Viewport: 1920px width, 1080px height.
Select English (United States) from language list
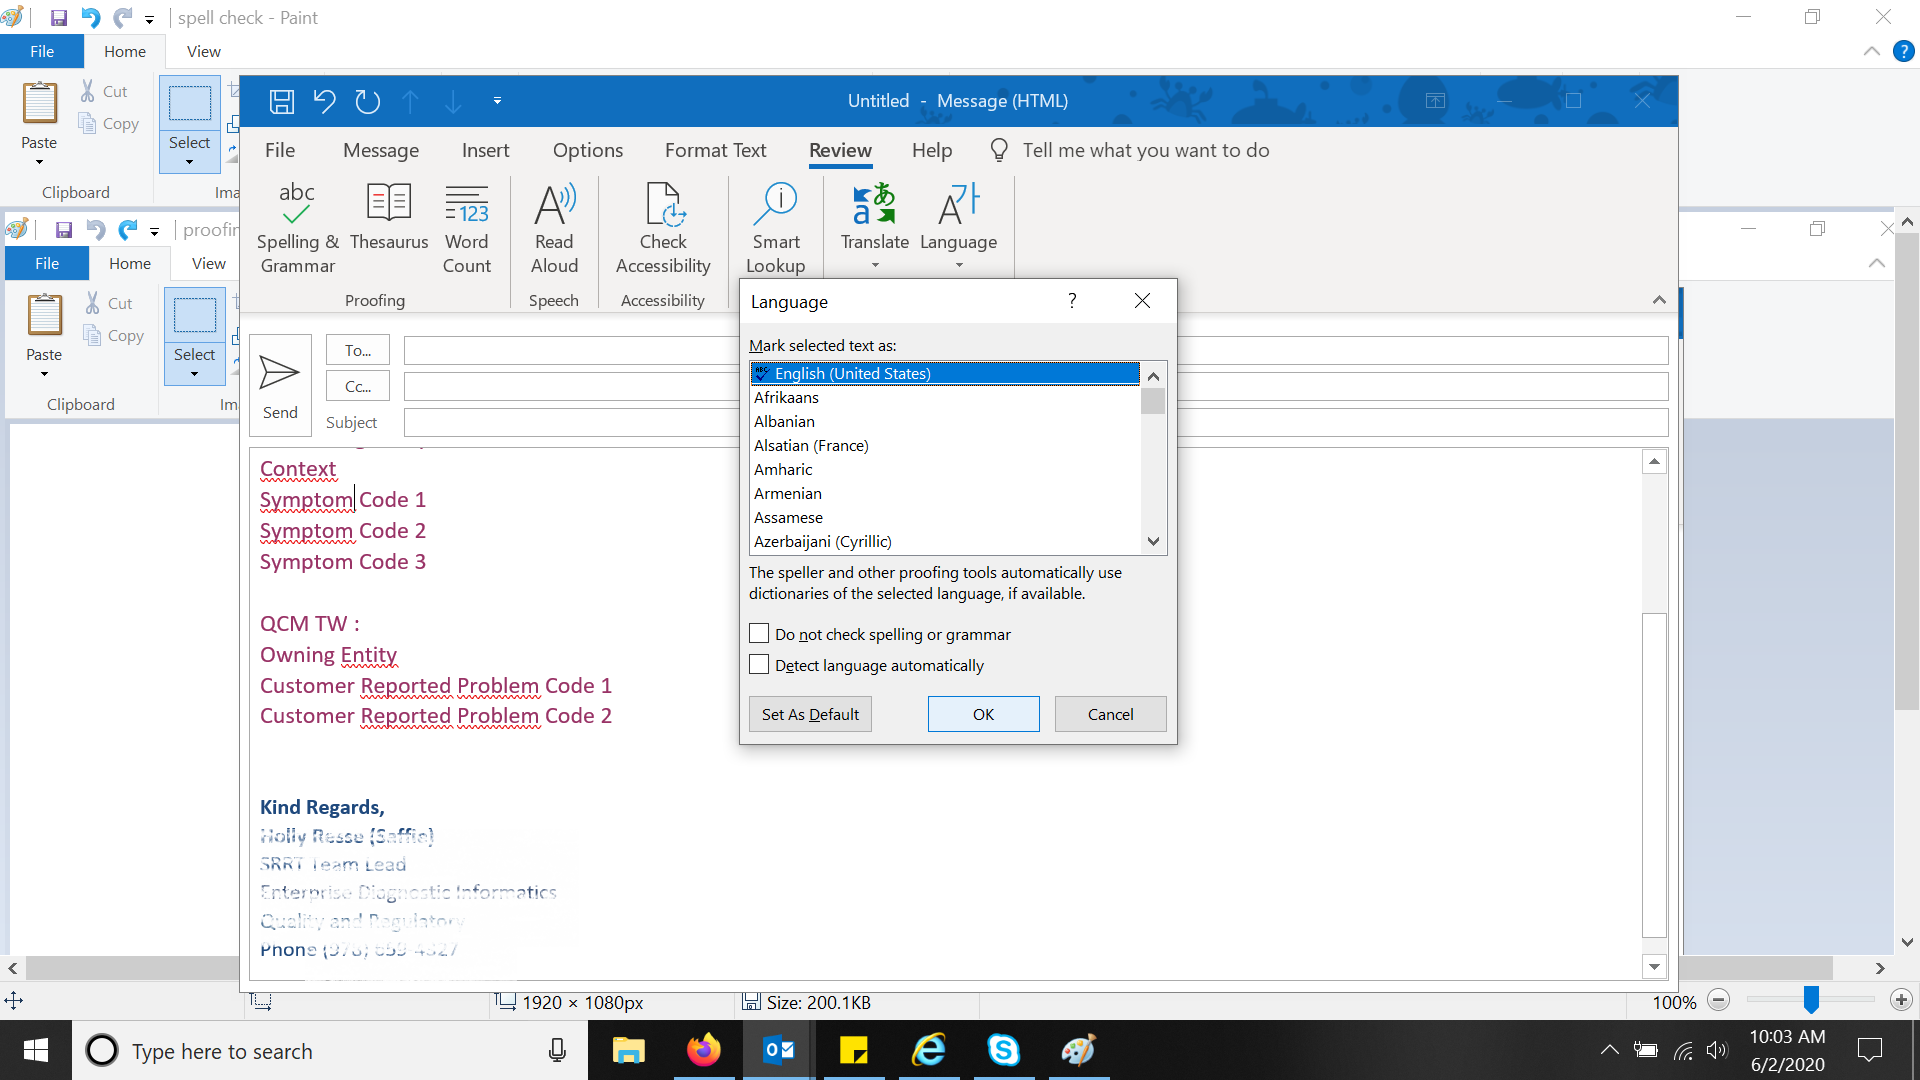pos(942,372)
